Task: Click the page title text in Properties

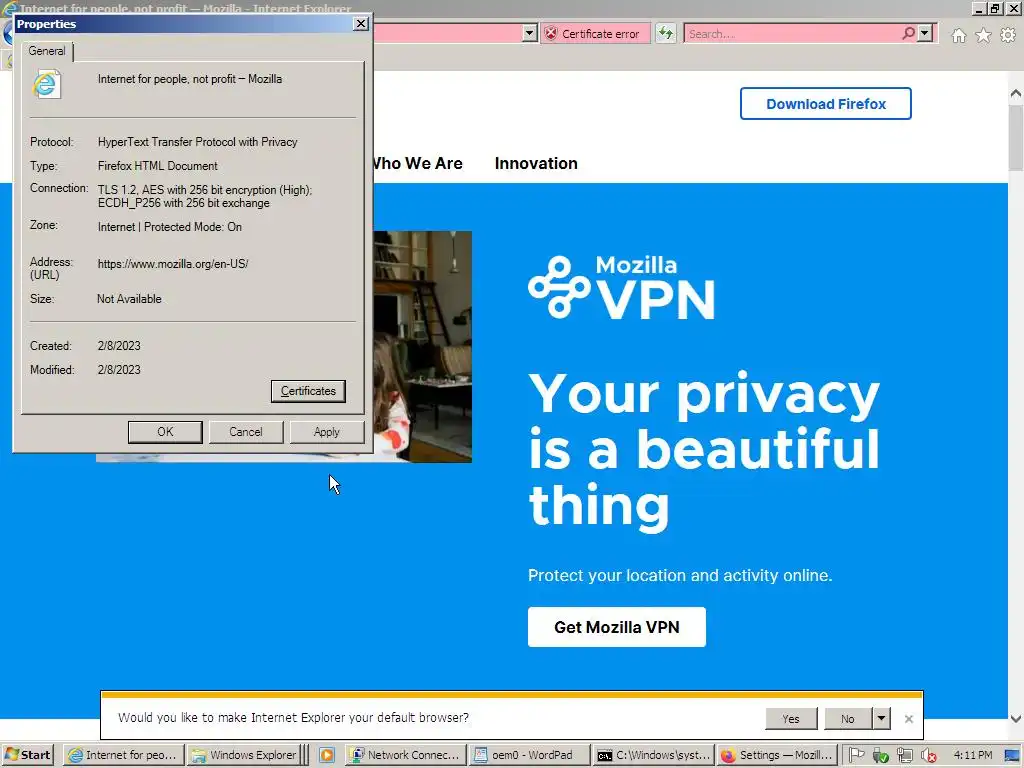Action: coord(190,79)
